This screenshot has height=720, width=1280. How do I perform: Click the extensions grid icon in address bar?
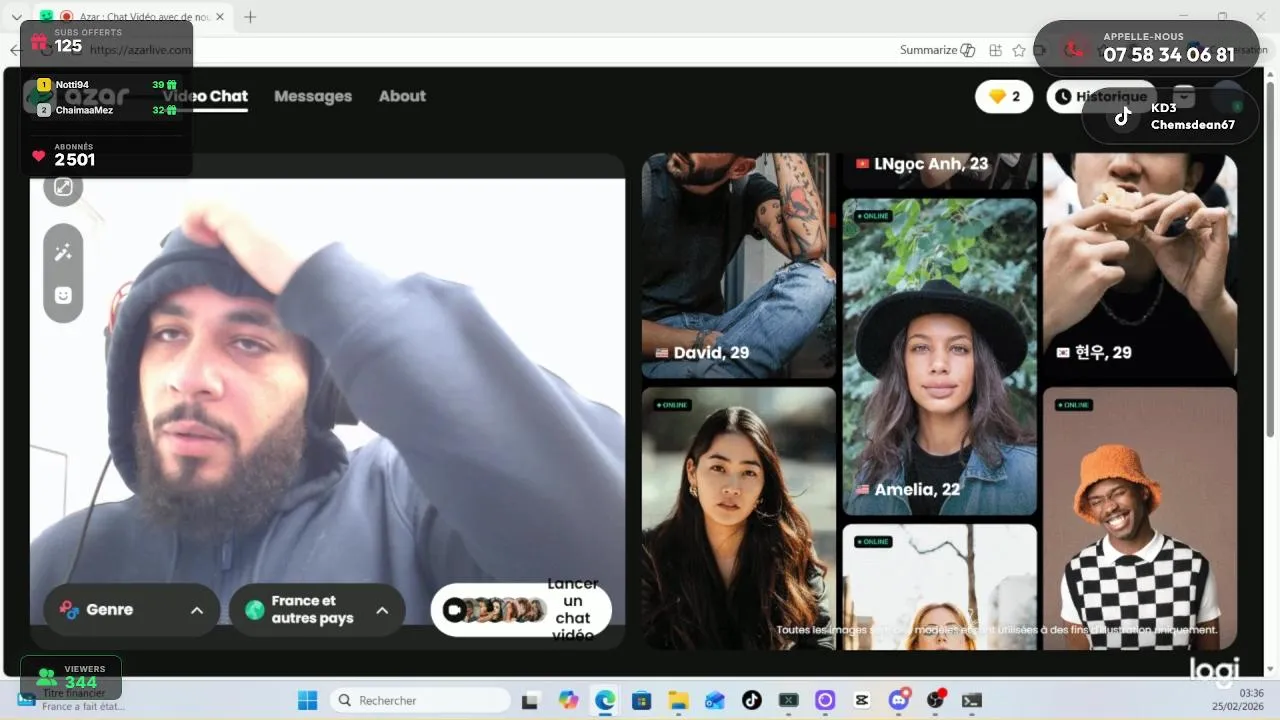point(995,50)
